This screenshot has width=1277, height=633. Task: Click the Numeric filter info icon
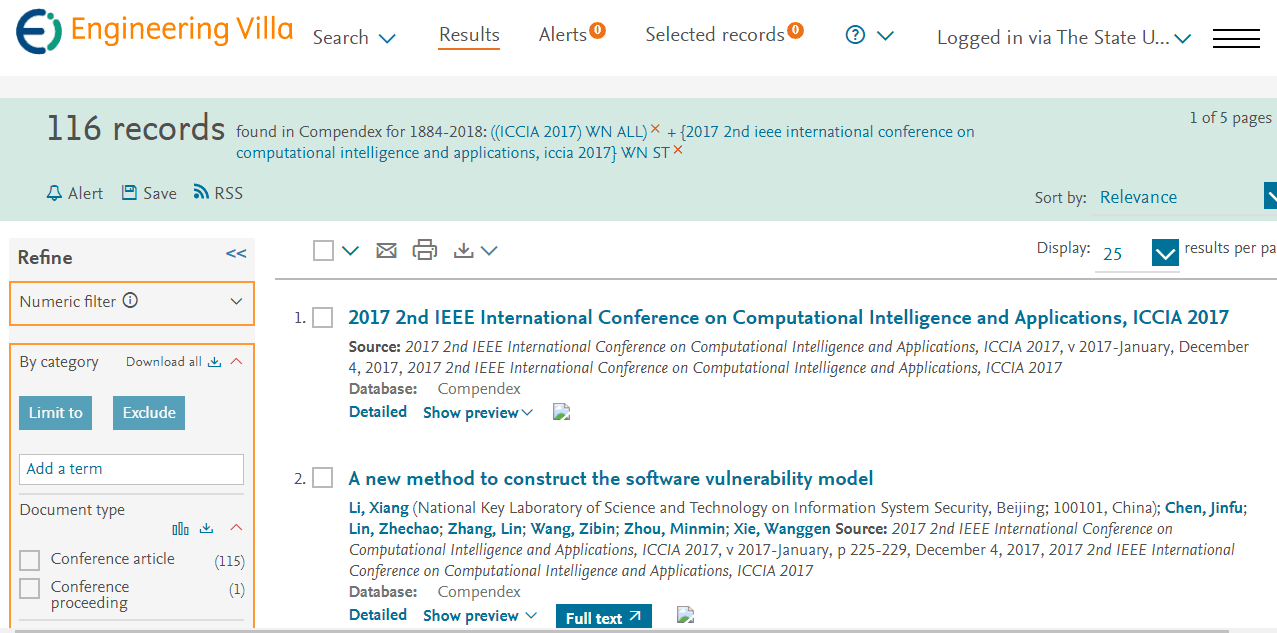coord(130,300)
